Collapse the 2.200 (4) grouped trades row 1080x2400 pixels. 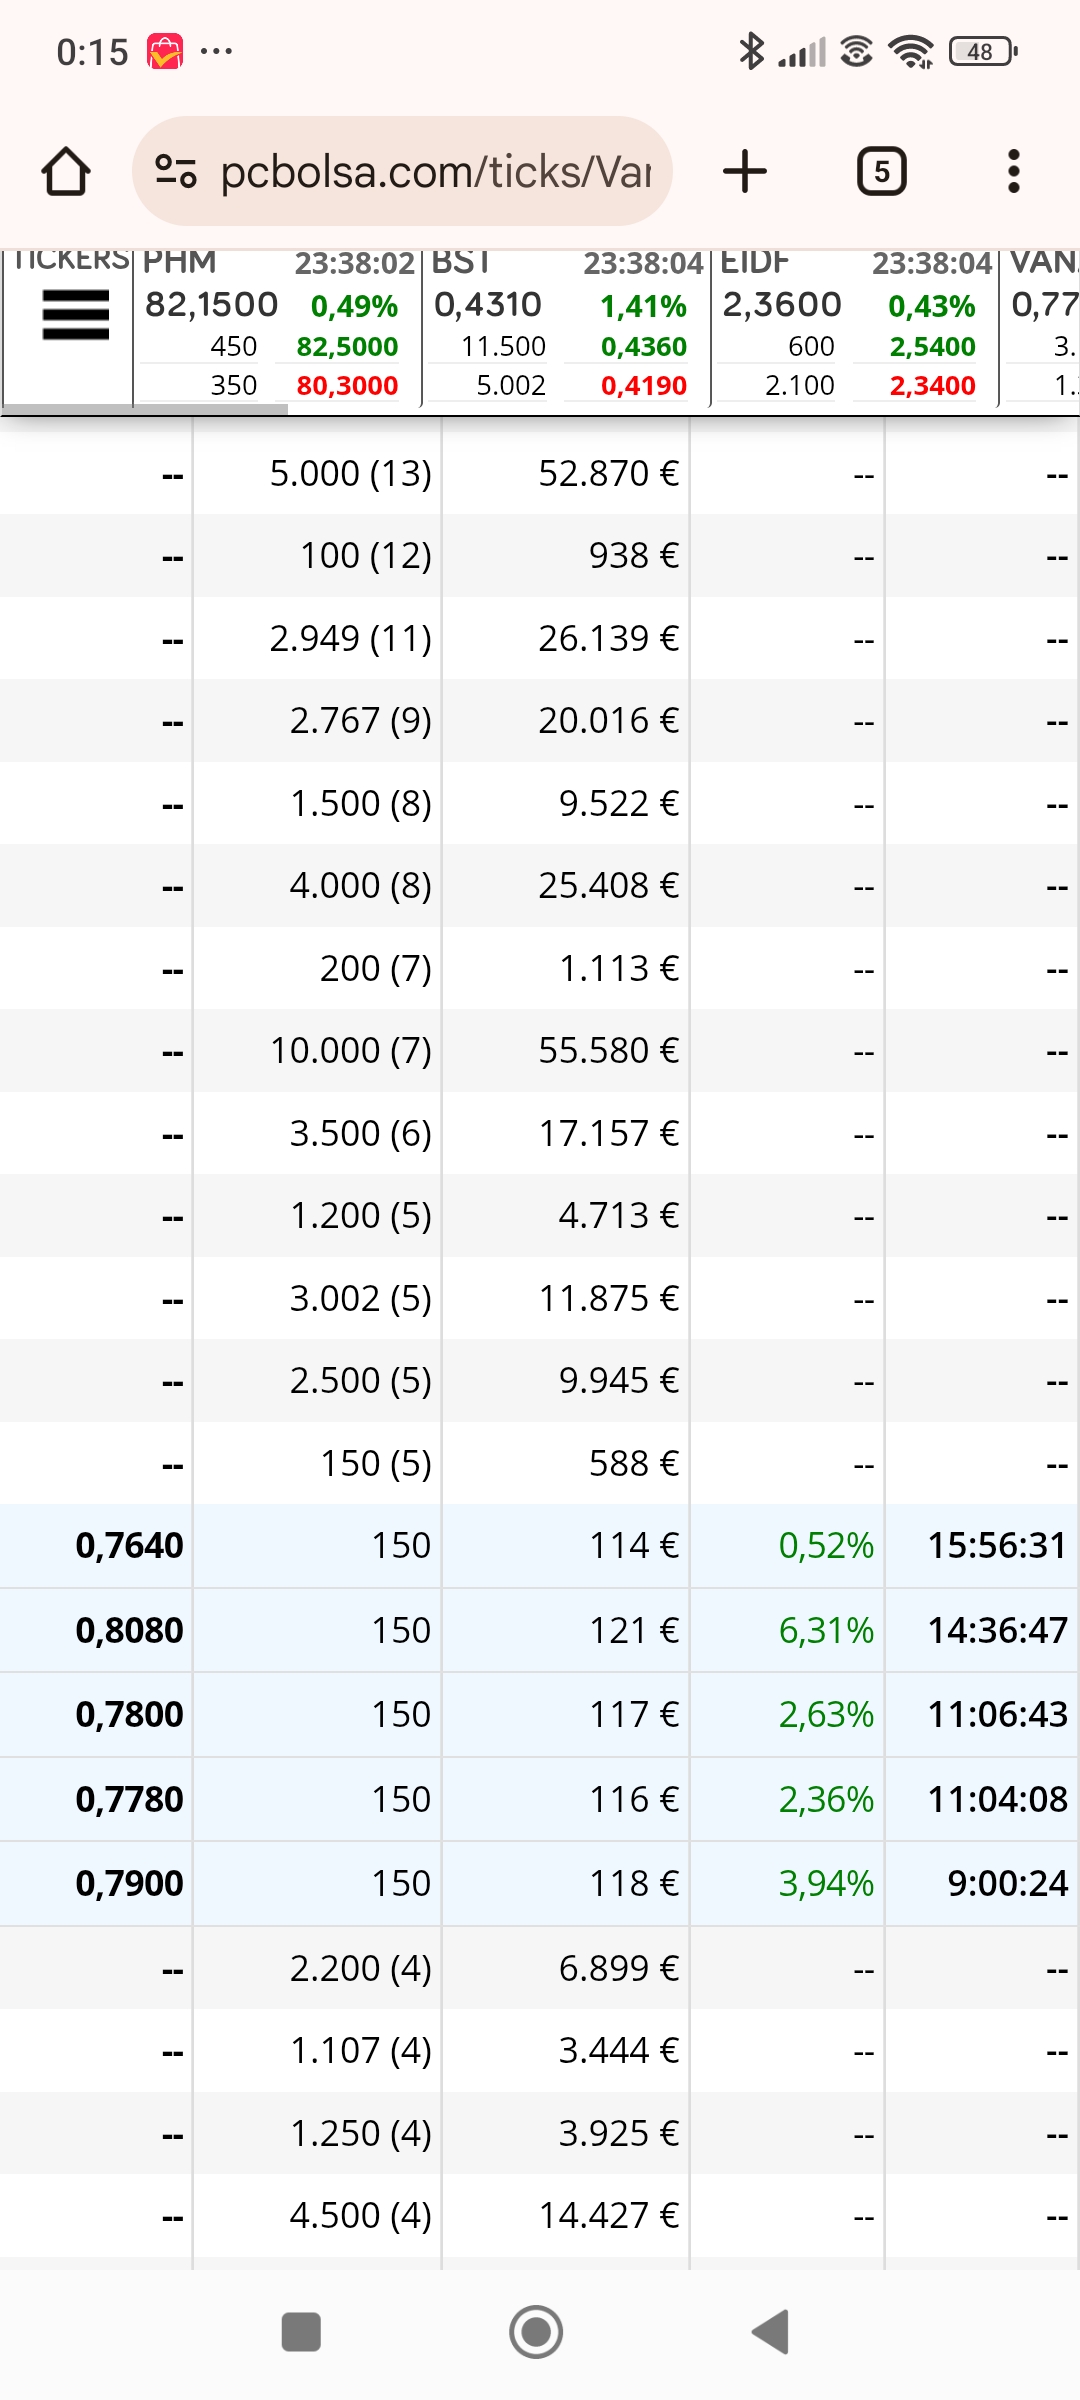(540, 1968)
